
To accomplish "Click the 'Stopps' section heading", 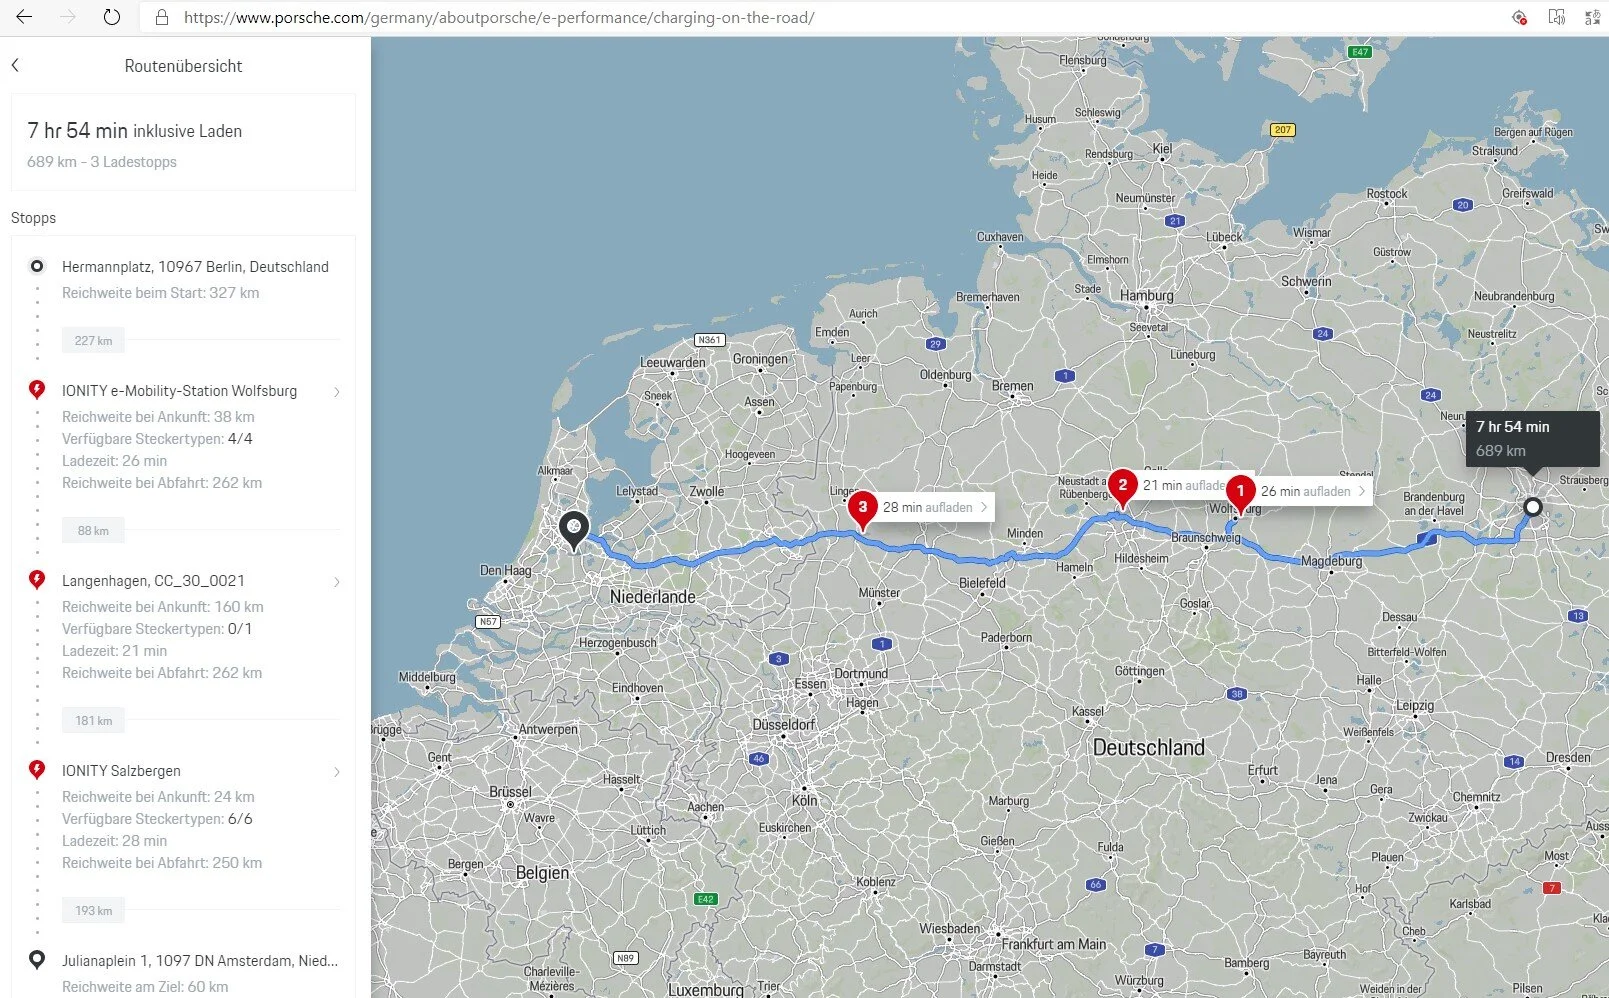I will pos(33,218).
